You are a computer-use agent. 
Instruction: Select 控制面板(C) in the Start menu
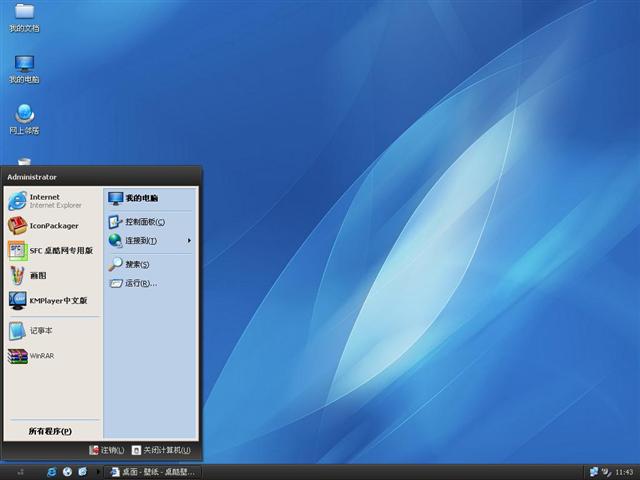[144, 222]
